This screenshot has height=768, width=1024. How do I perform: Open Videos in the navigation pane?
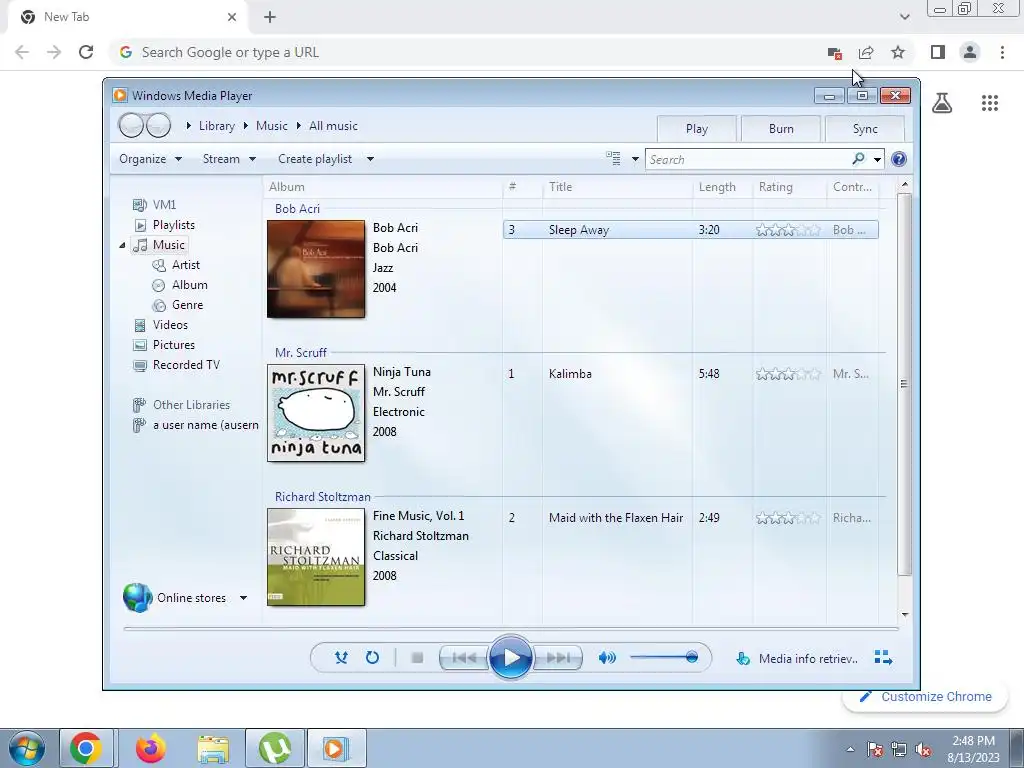[x=170, y=325]
